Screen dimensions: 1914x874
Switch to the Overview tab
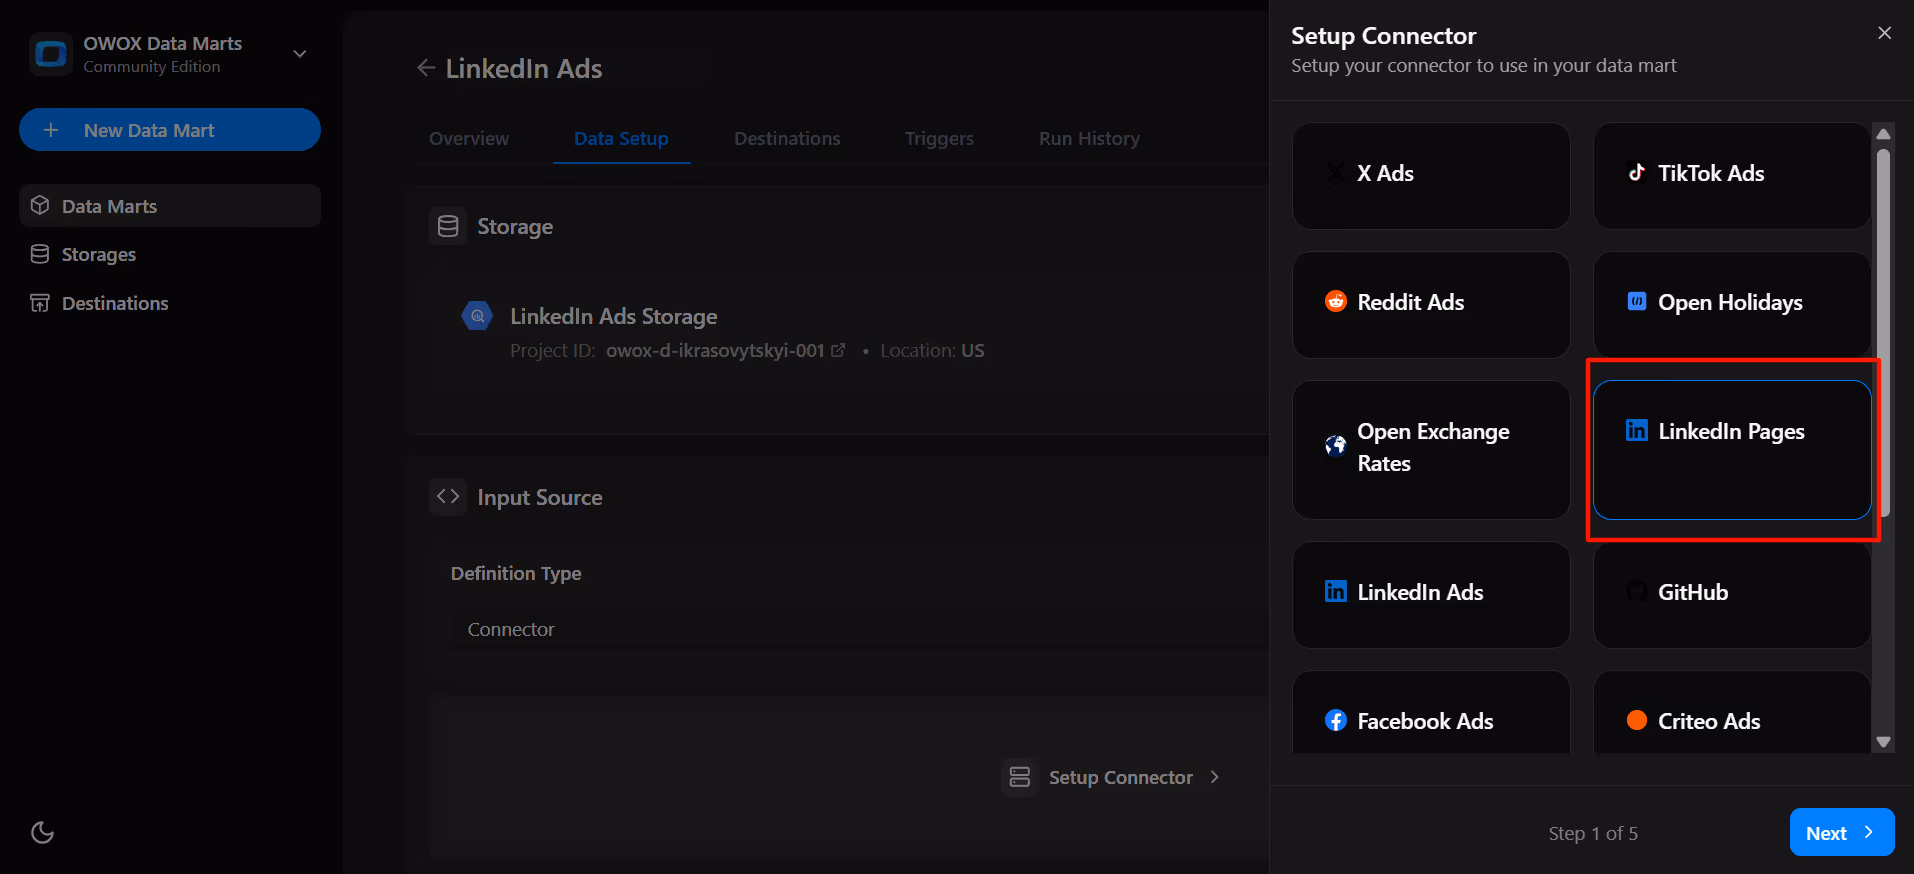point(469,139)
